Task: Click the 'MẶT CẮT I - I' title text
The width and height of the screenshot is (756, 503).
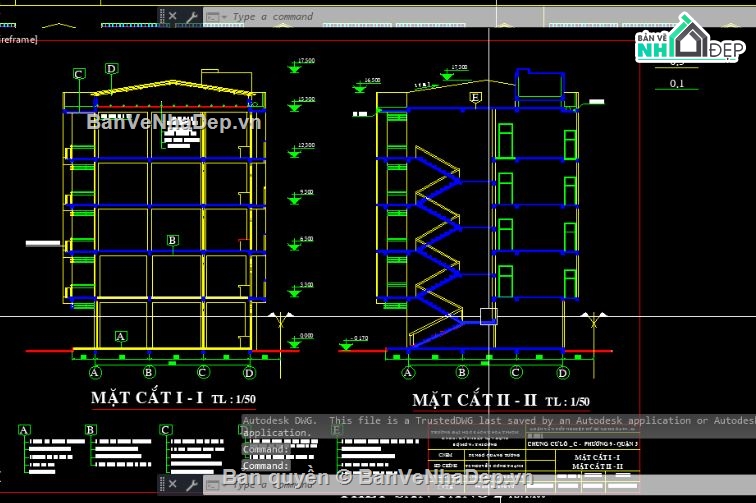Action: coord(147,398)
